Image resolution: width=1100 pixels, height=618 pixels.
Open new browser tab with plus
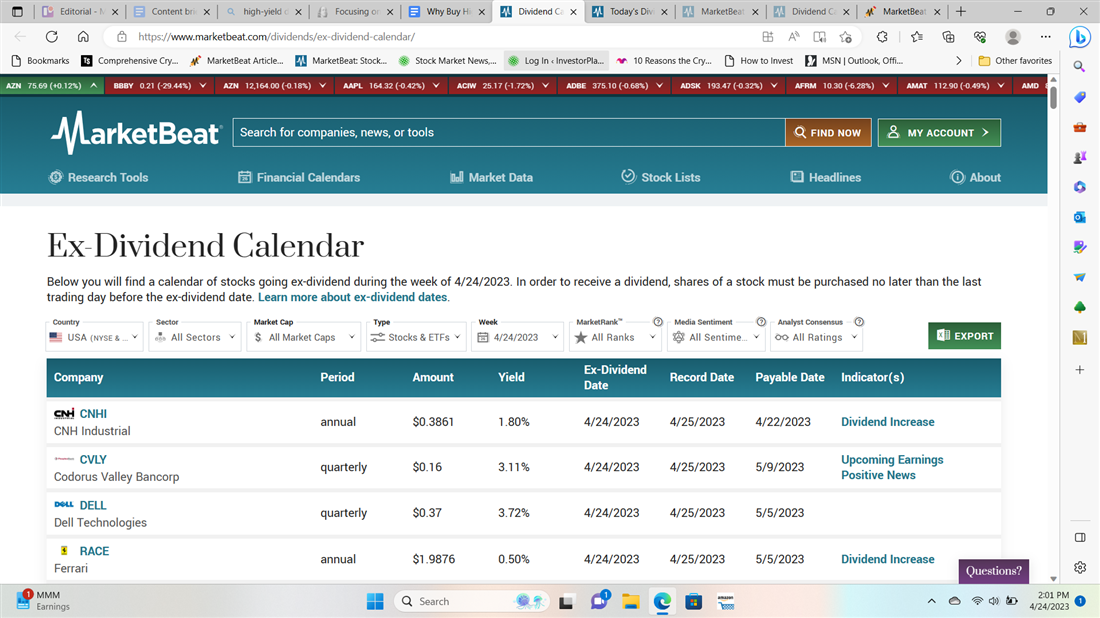(x=961, y=11)
